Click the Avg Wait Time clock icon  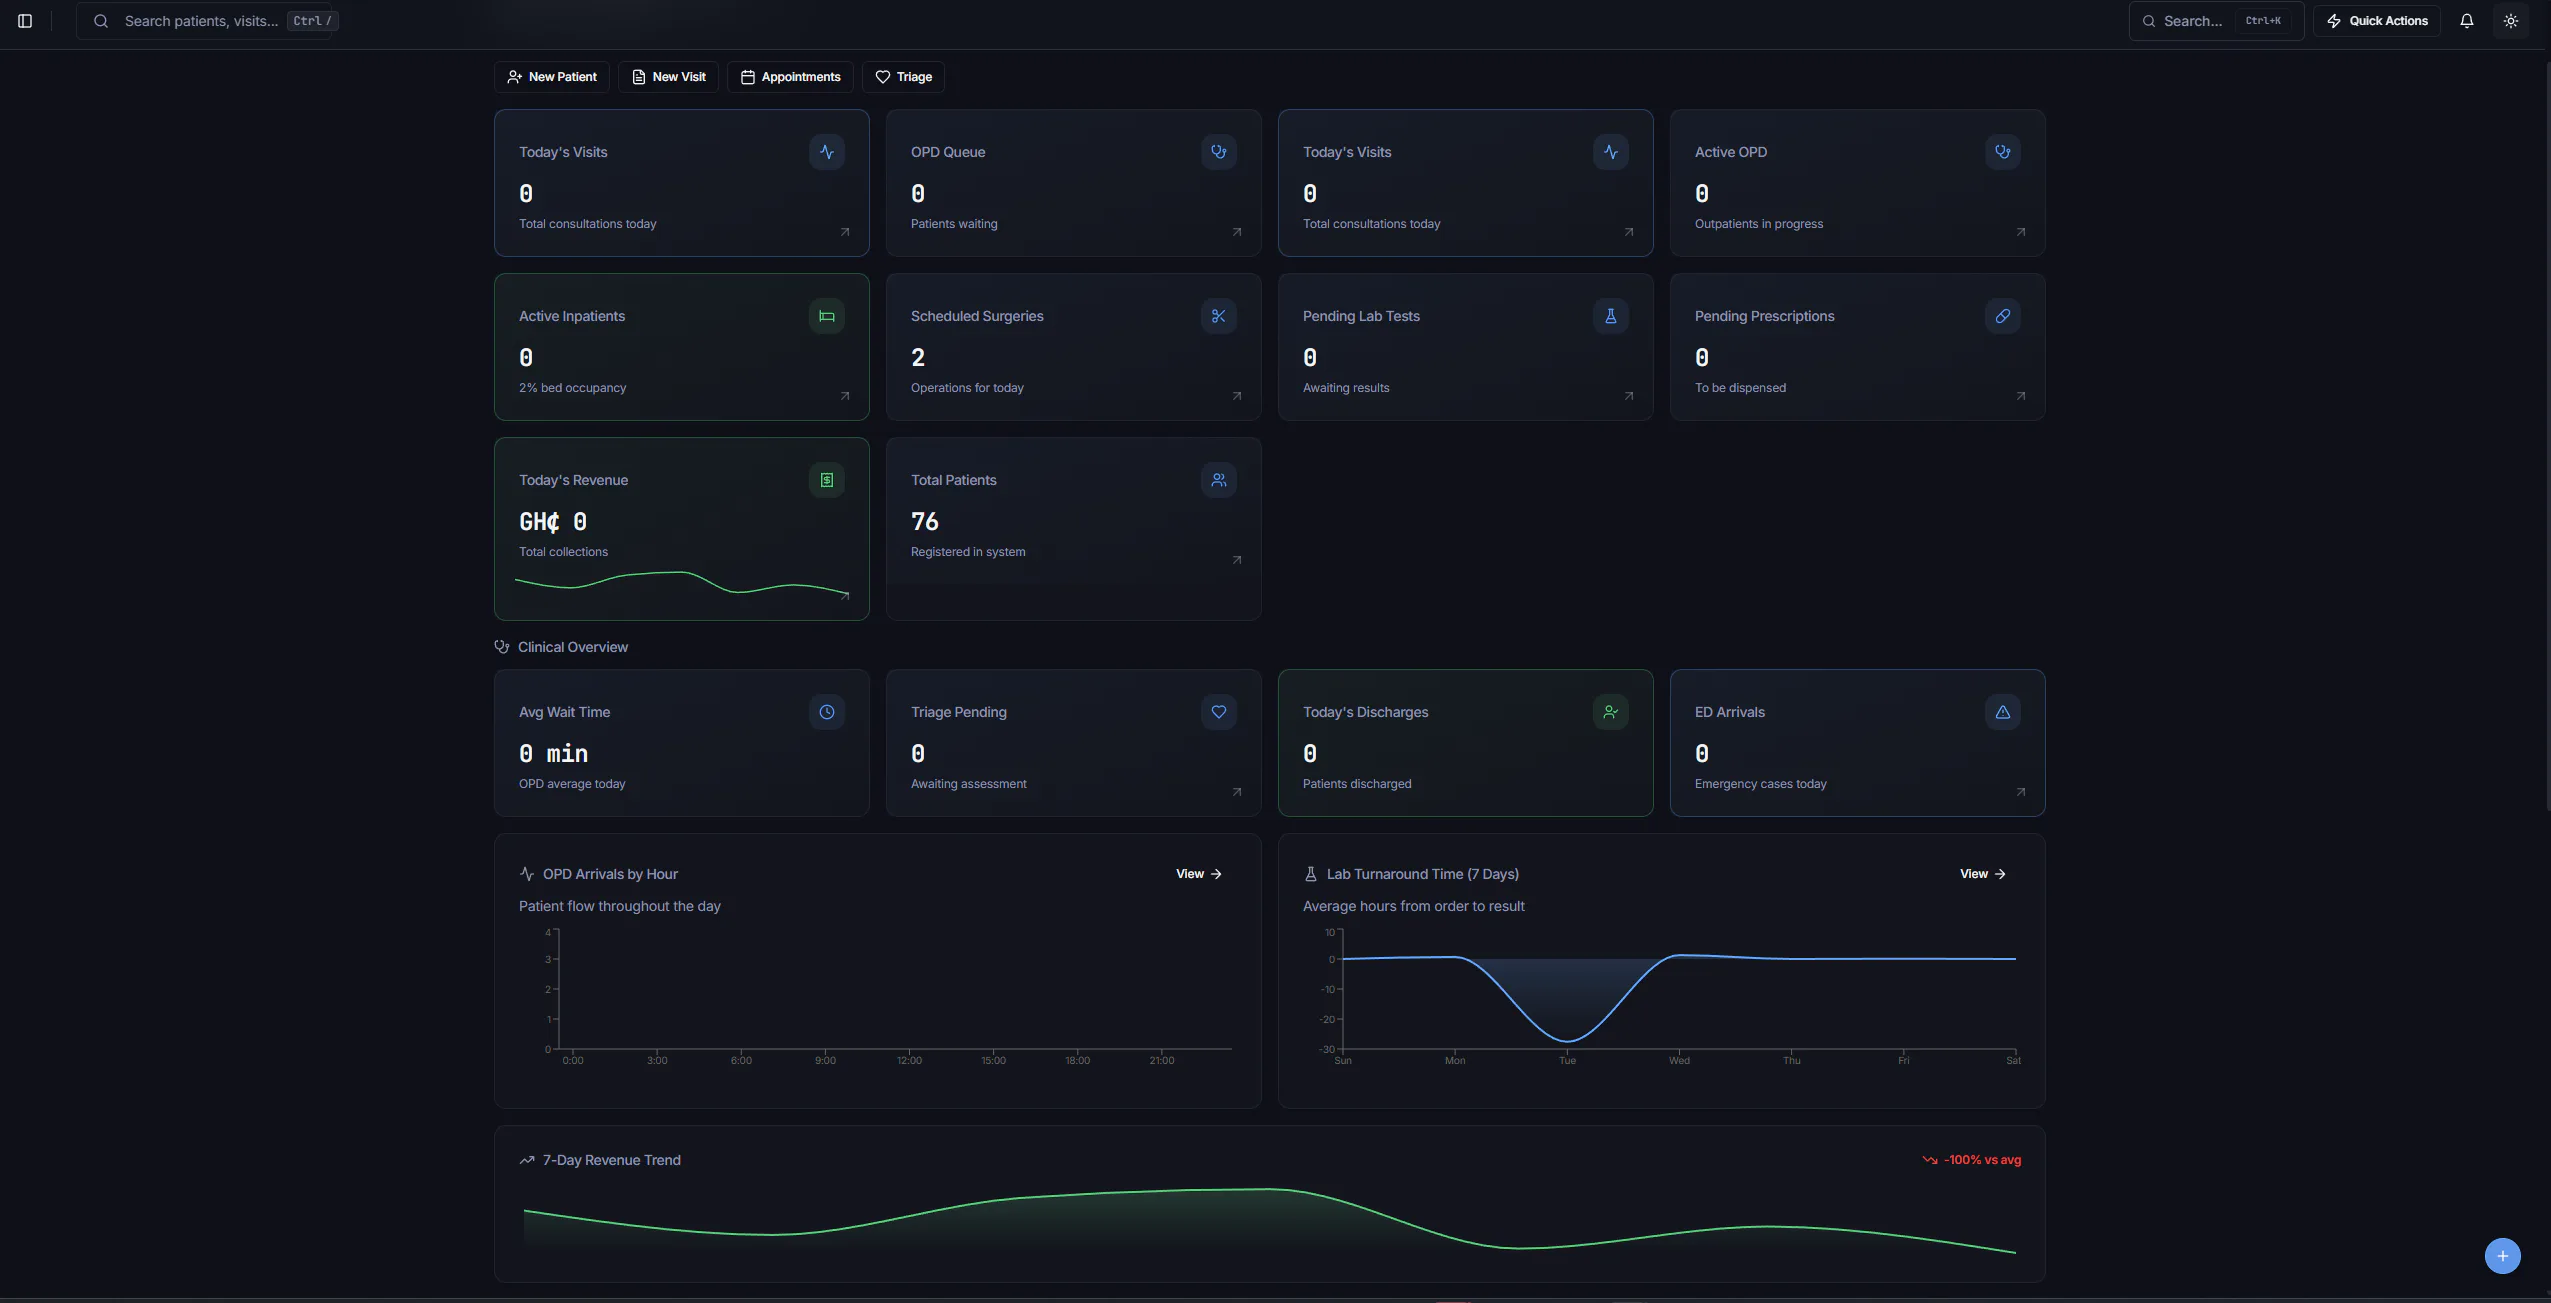[826, 712]
